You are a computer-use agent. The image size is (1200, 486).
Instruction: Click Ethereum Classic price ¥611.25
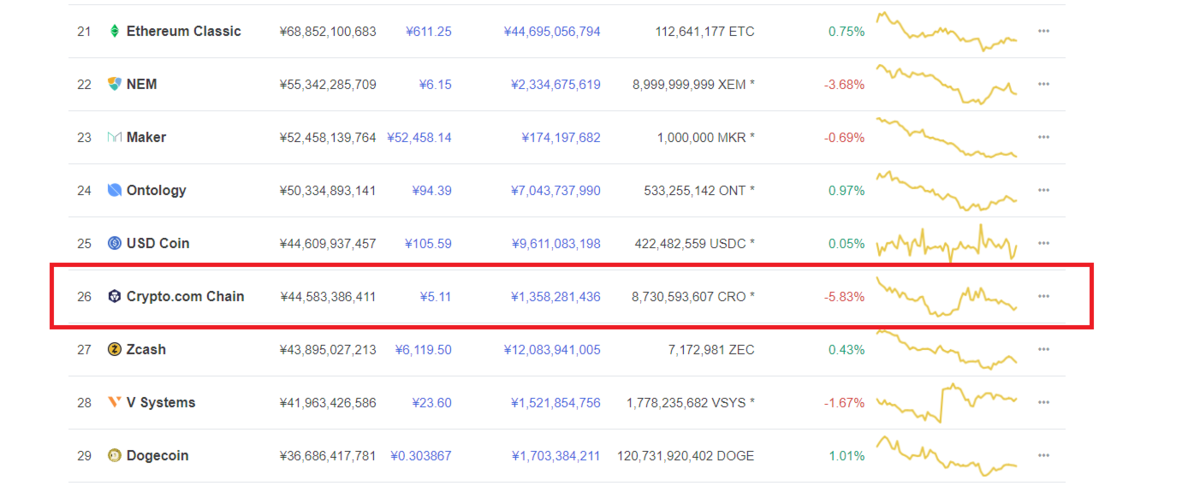(x=428, y=31)
